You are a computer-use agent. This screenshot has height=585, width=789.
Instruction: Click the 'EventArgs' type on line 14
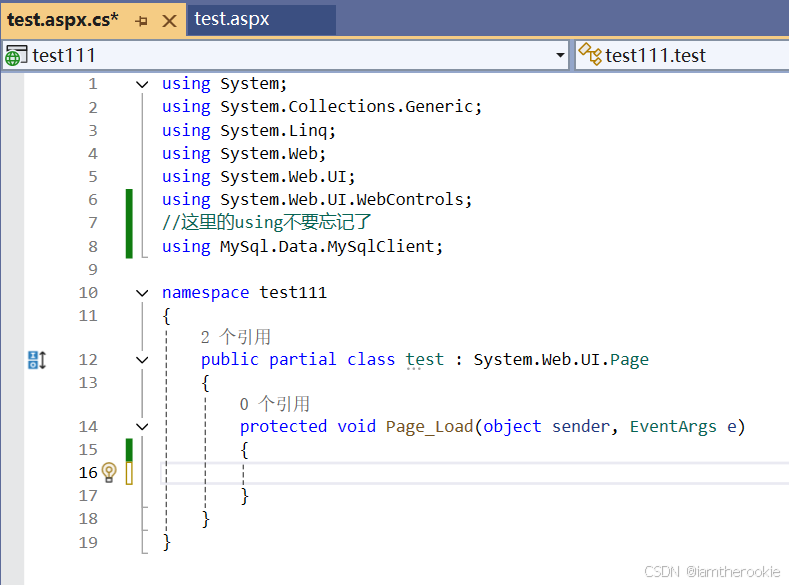pyautogui.click(x=673, y=427)
